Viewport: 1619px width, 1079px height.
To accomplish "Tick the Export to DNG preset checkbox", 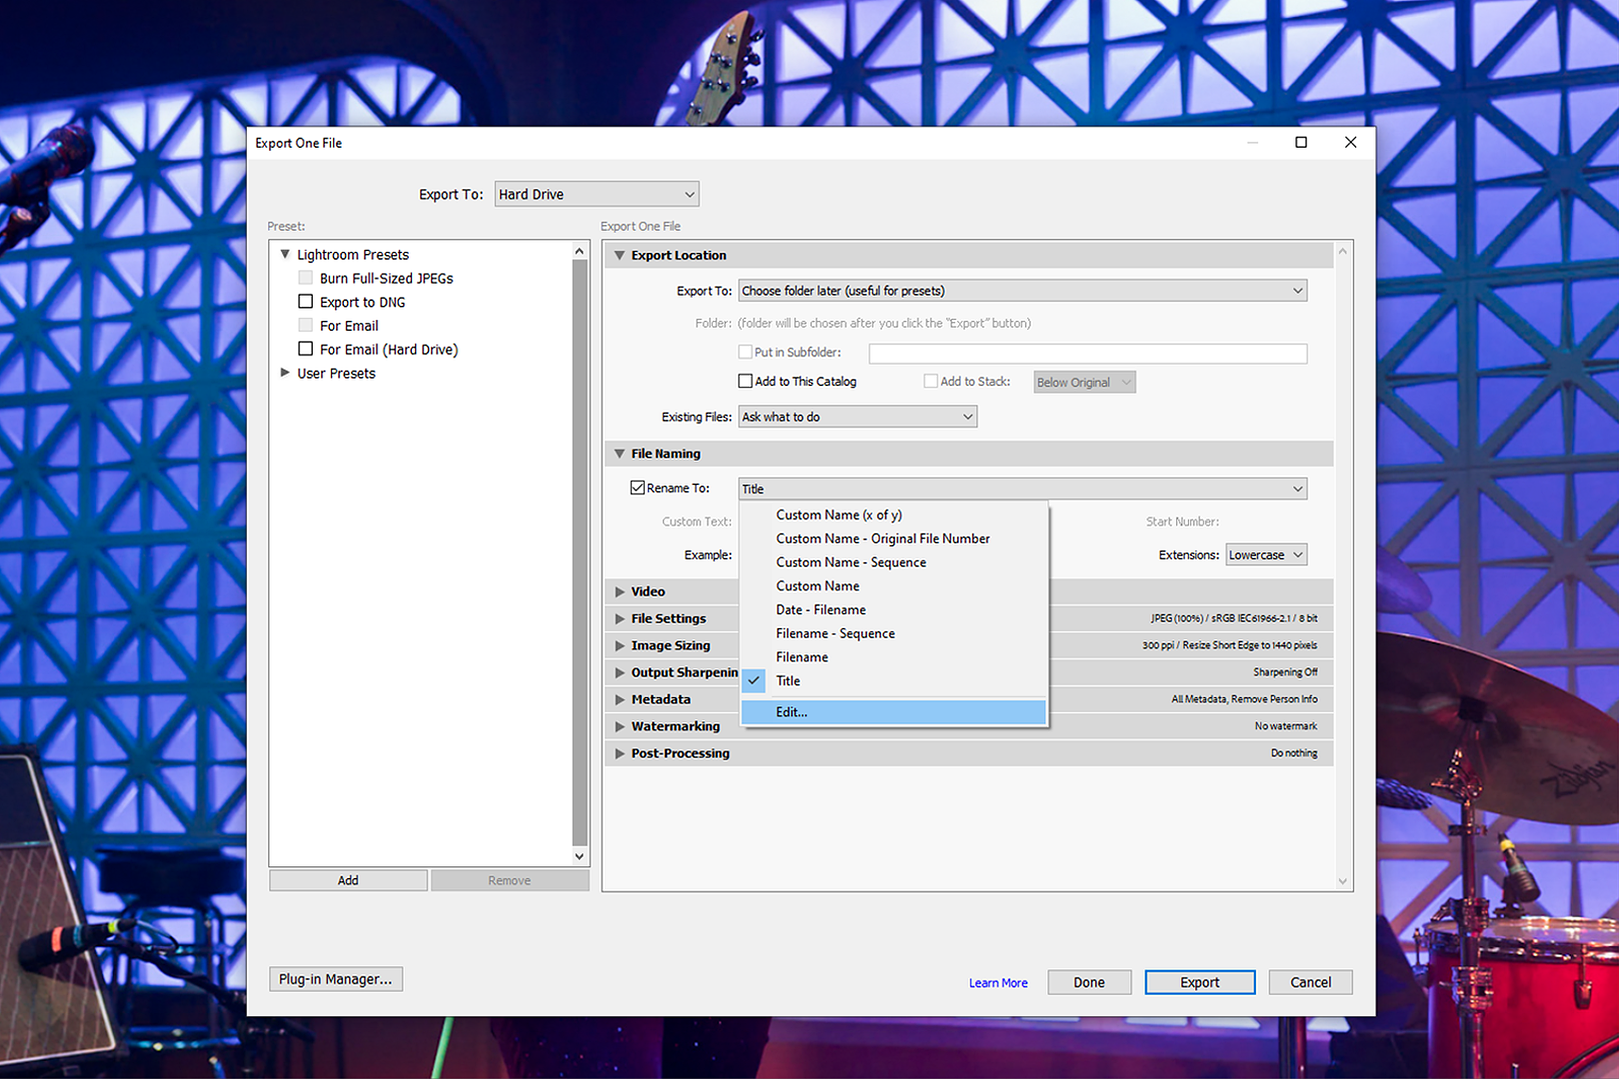I will pos(306,301).
